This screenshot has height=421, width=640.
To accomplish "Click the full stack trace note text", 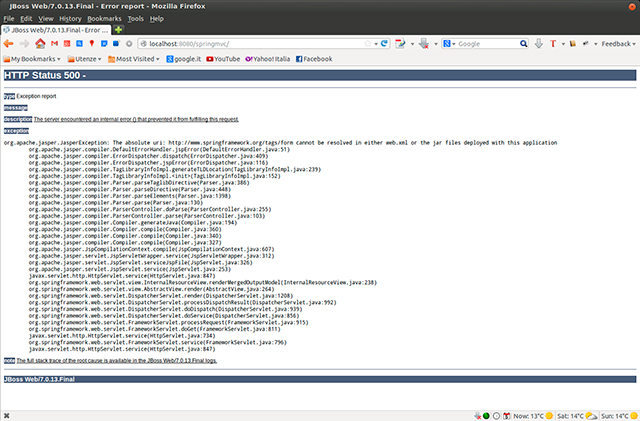I will (x=117, y=361).
